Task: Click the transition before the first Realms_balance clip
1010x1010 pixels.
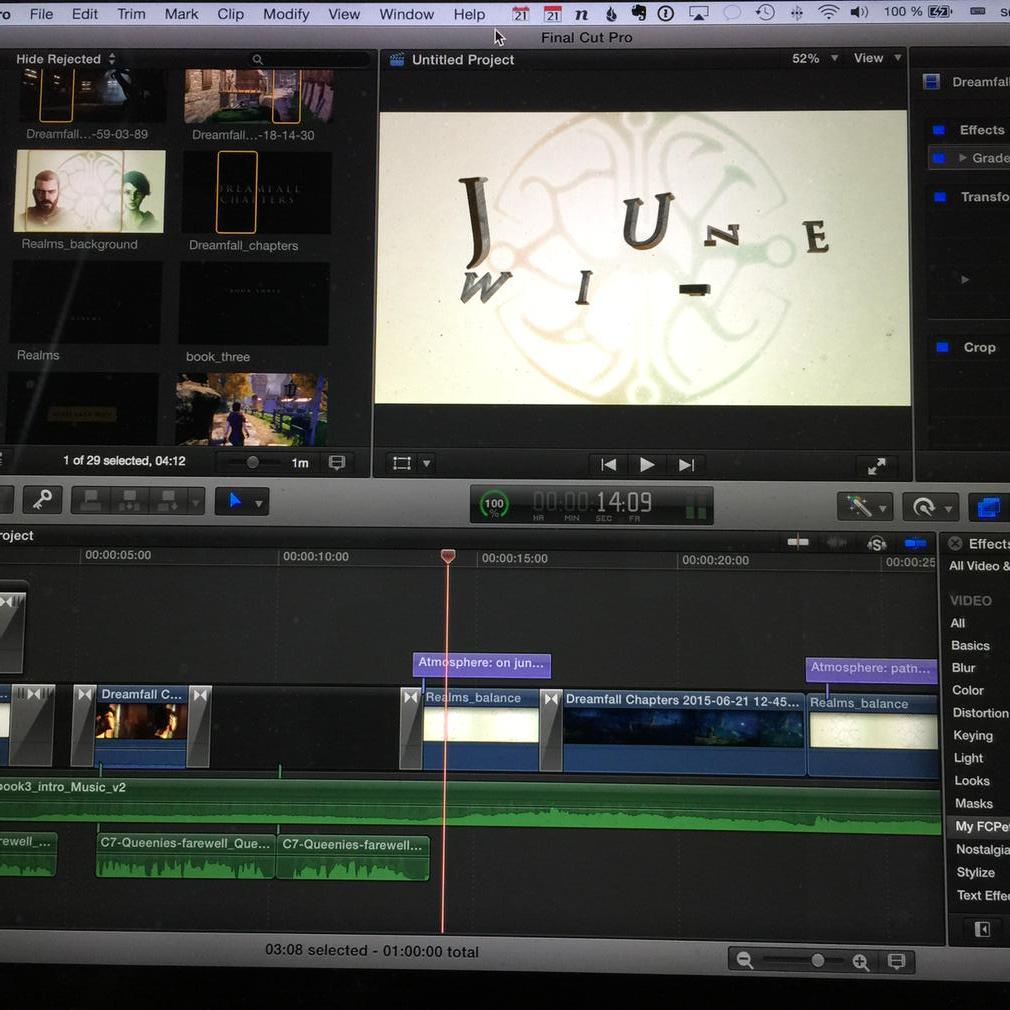Action: (x=411, y=728)
